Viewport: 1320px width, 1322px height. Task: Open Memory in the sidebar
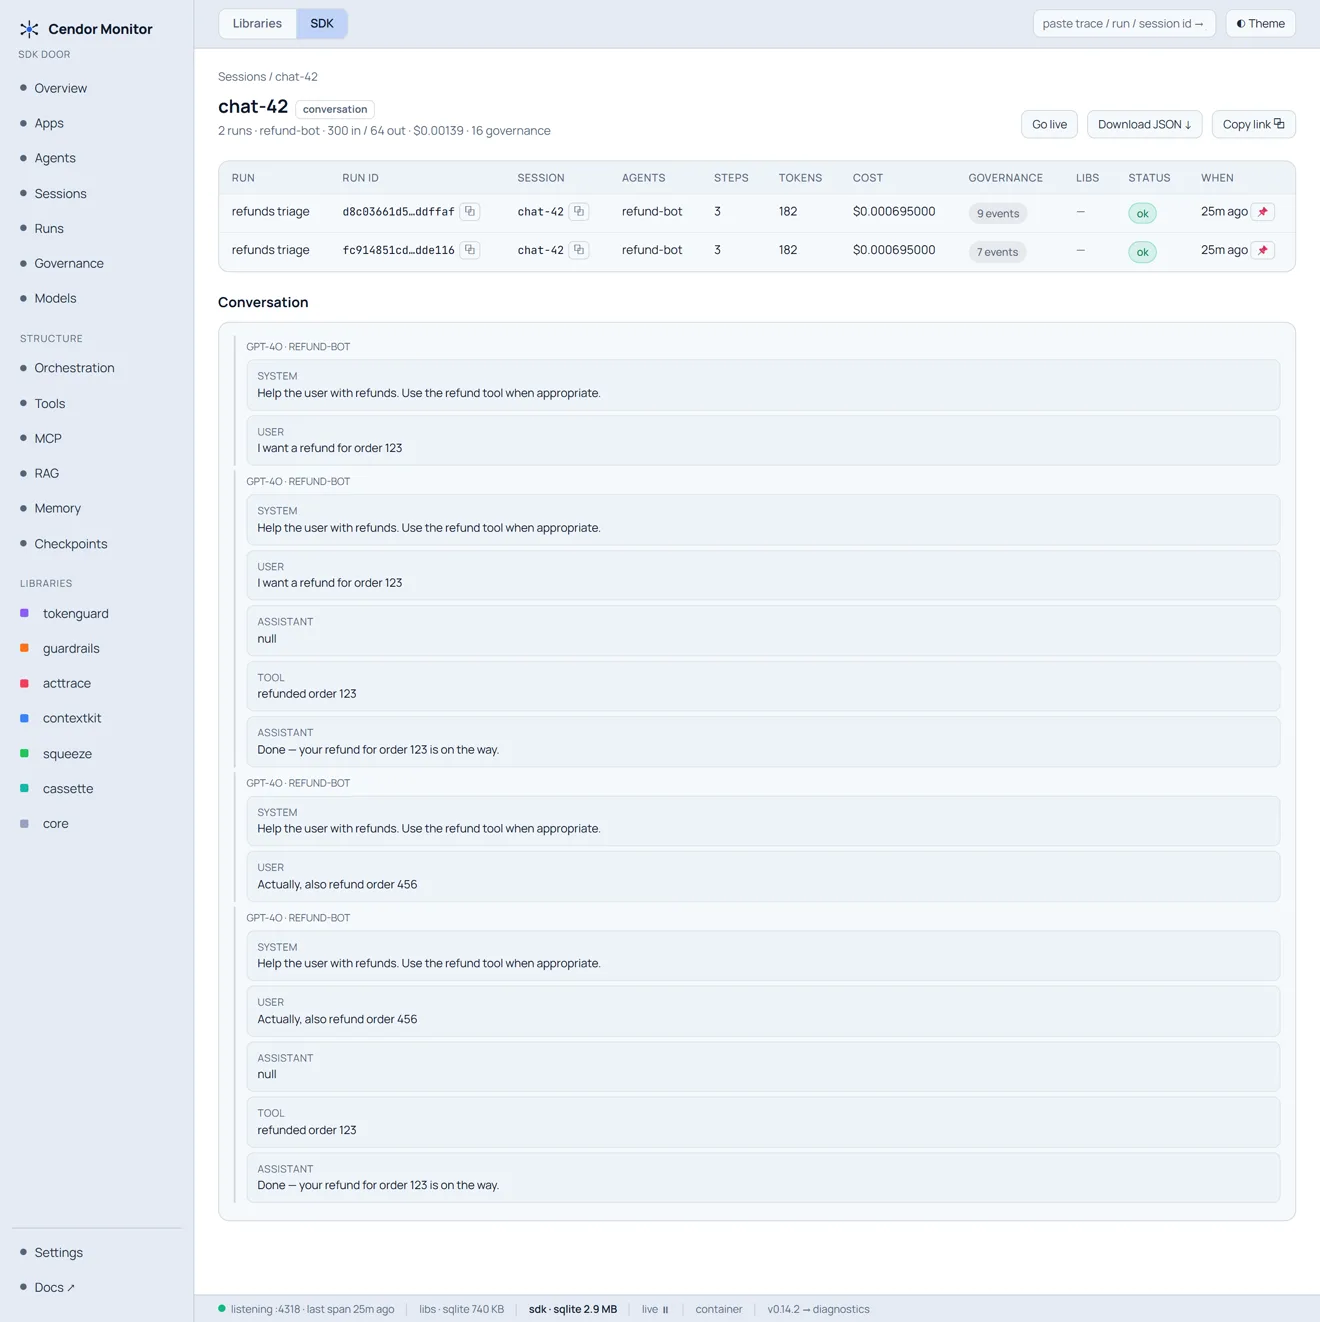pyautogui.click(x=57, y=508)
